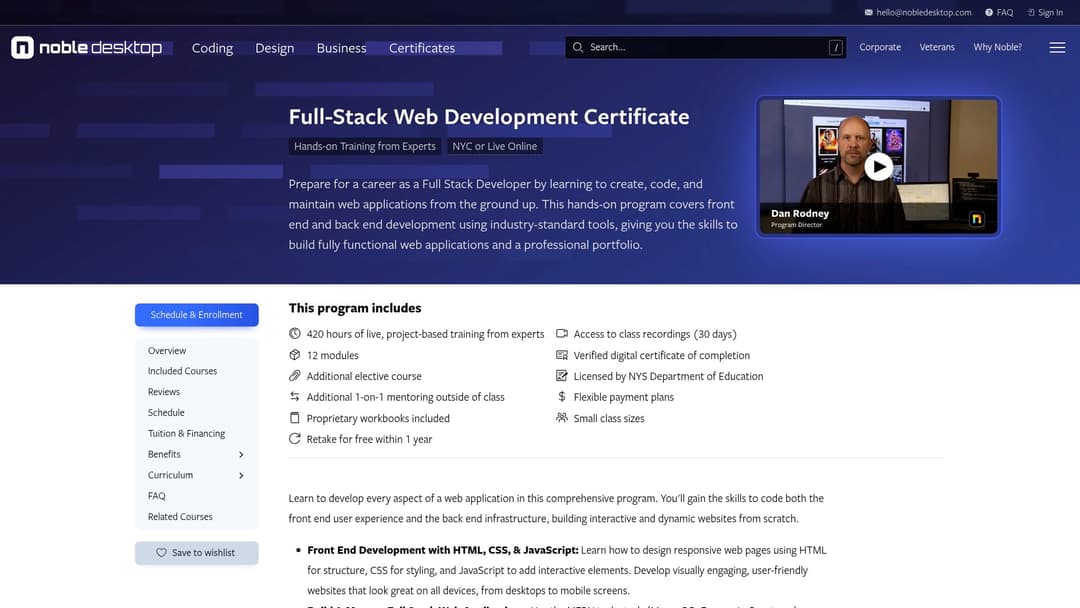Click the workbook icon beside Proprietary workbooks
The width and height of the screenshot is (1080, 608).
click(294, 418)
